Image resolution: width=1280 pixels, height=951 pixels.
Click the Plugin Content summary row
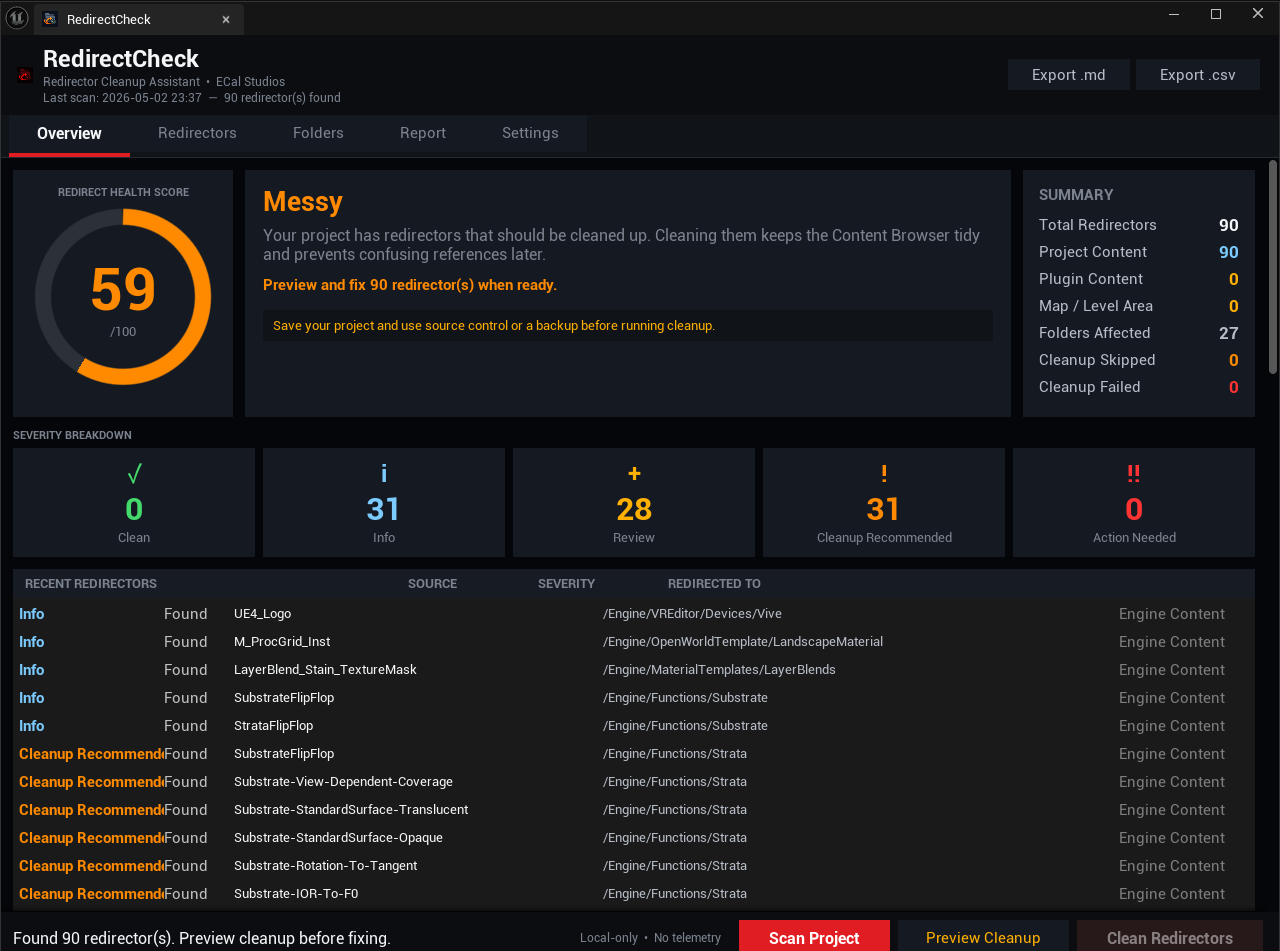[1139, 279]
